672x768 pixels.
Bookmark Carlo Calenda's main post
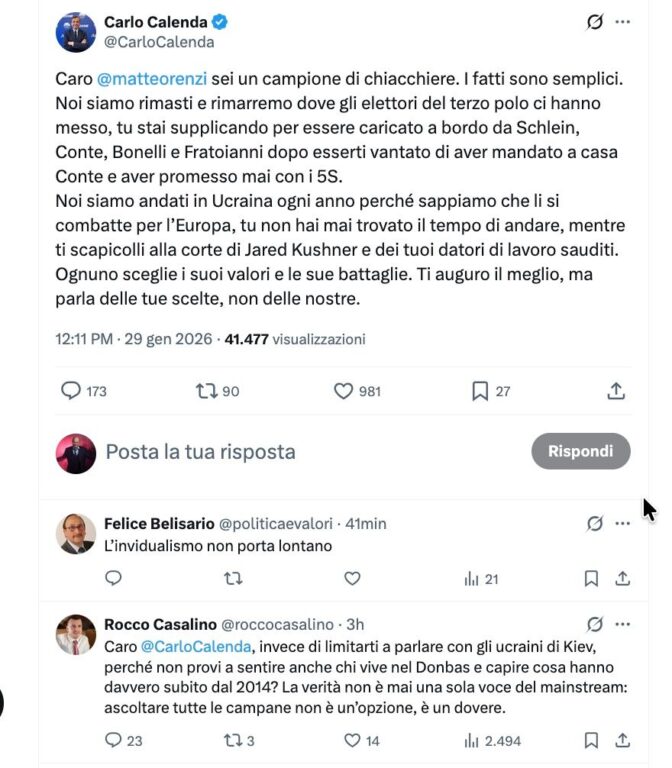coord(480,391)
